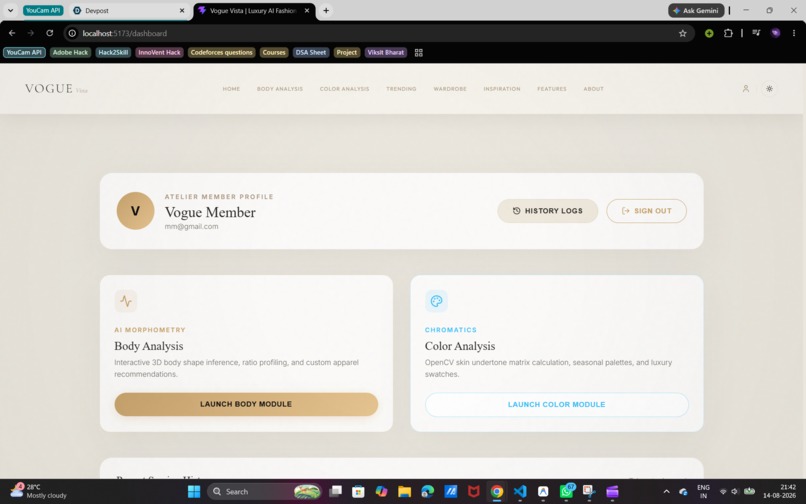
Task: Open Snipping Tool from taskbar
Action: click(589, 492)
